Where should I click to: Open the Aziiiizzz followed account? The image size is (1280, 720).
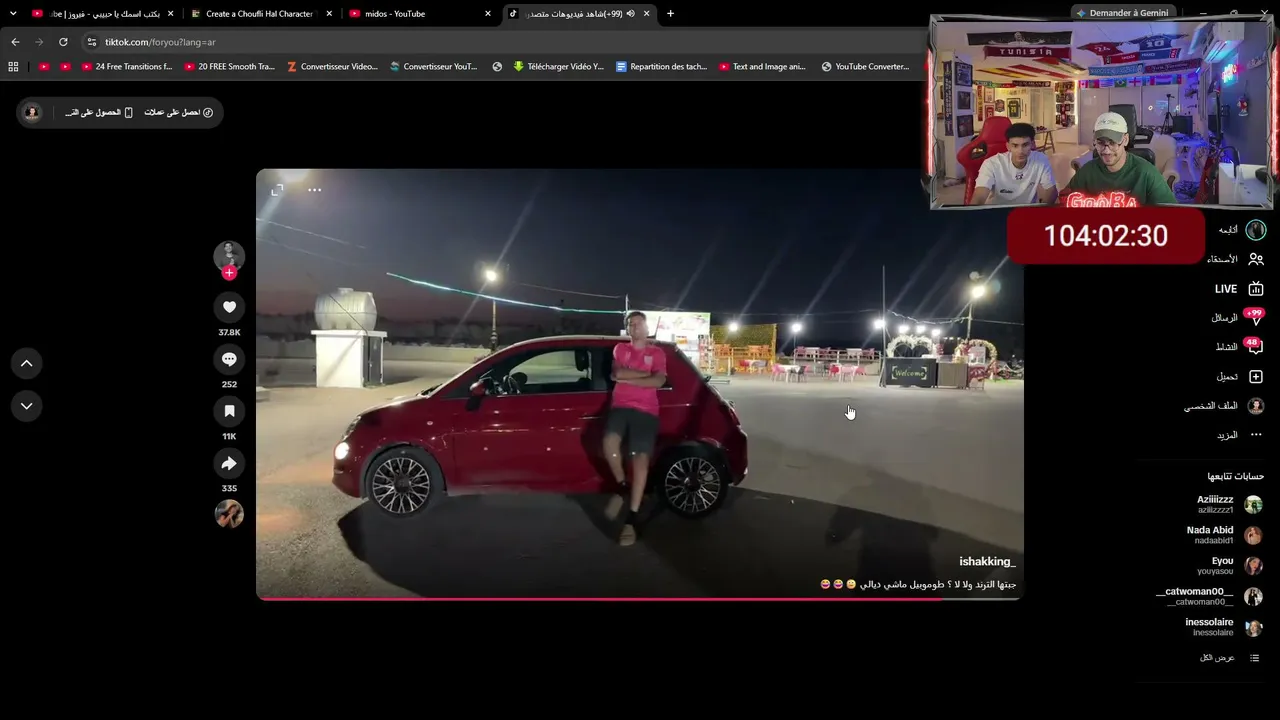click(1229, 504)
